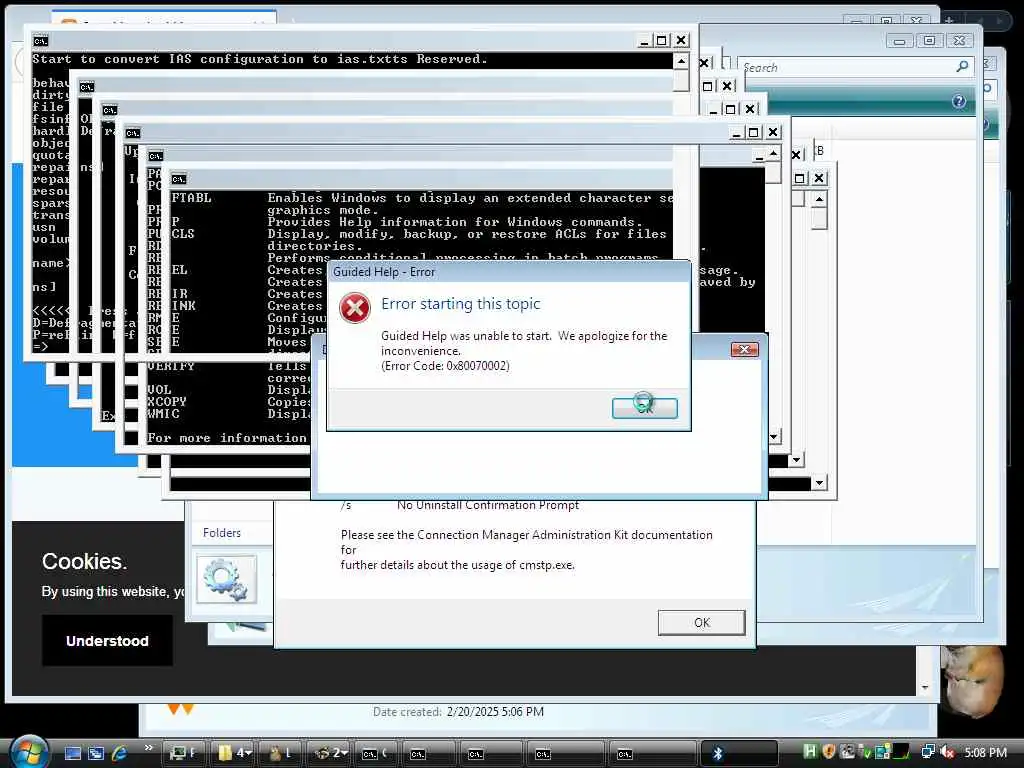Viewport: 1024px width, 768px height.
Task: Click the Bluetooth taskbar button
Action: (x=739, y=753)
